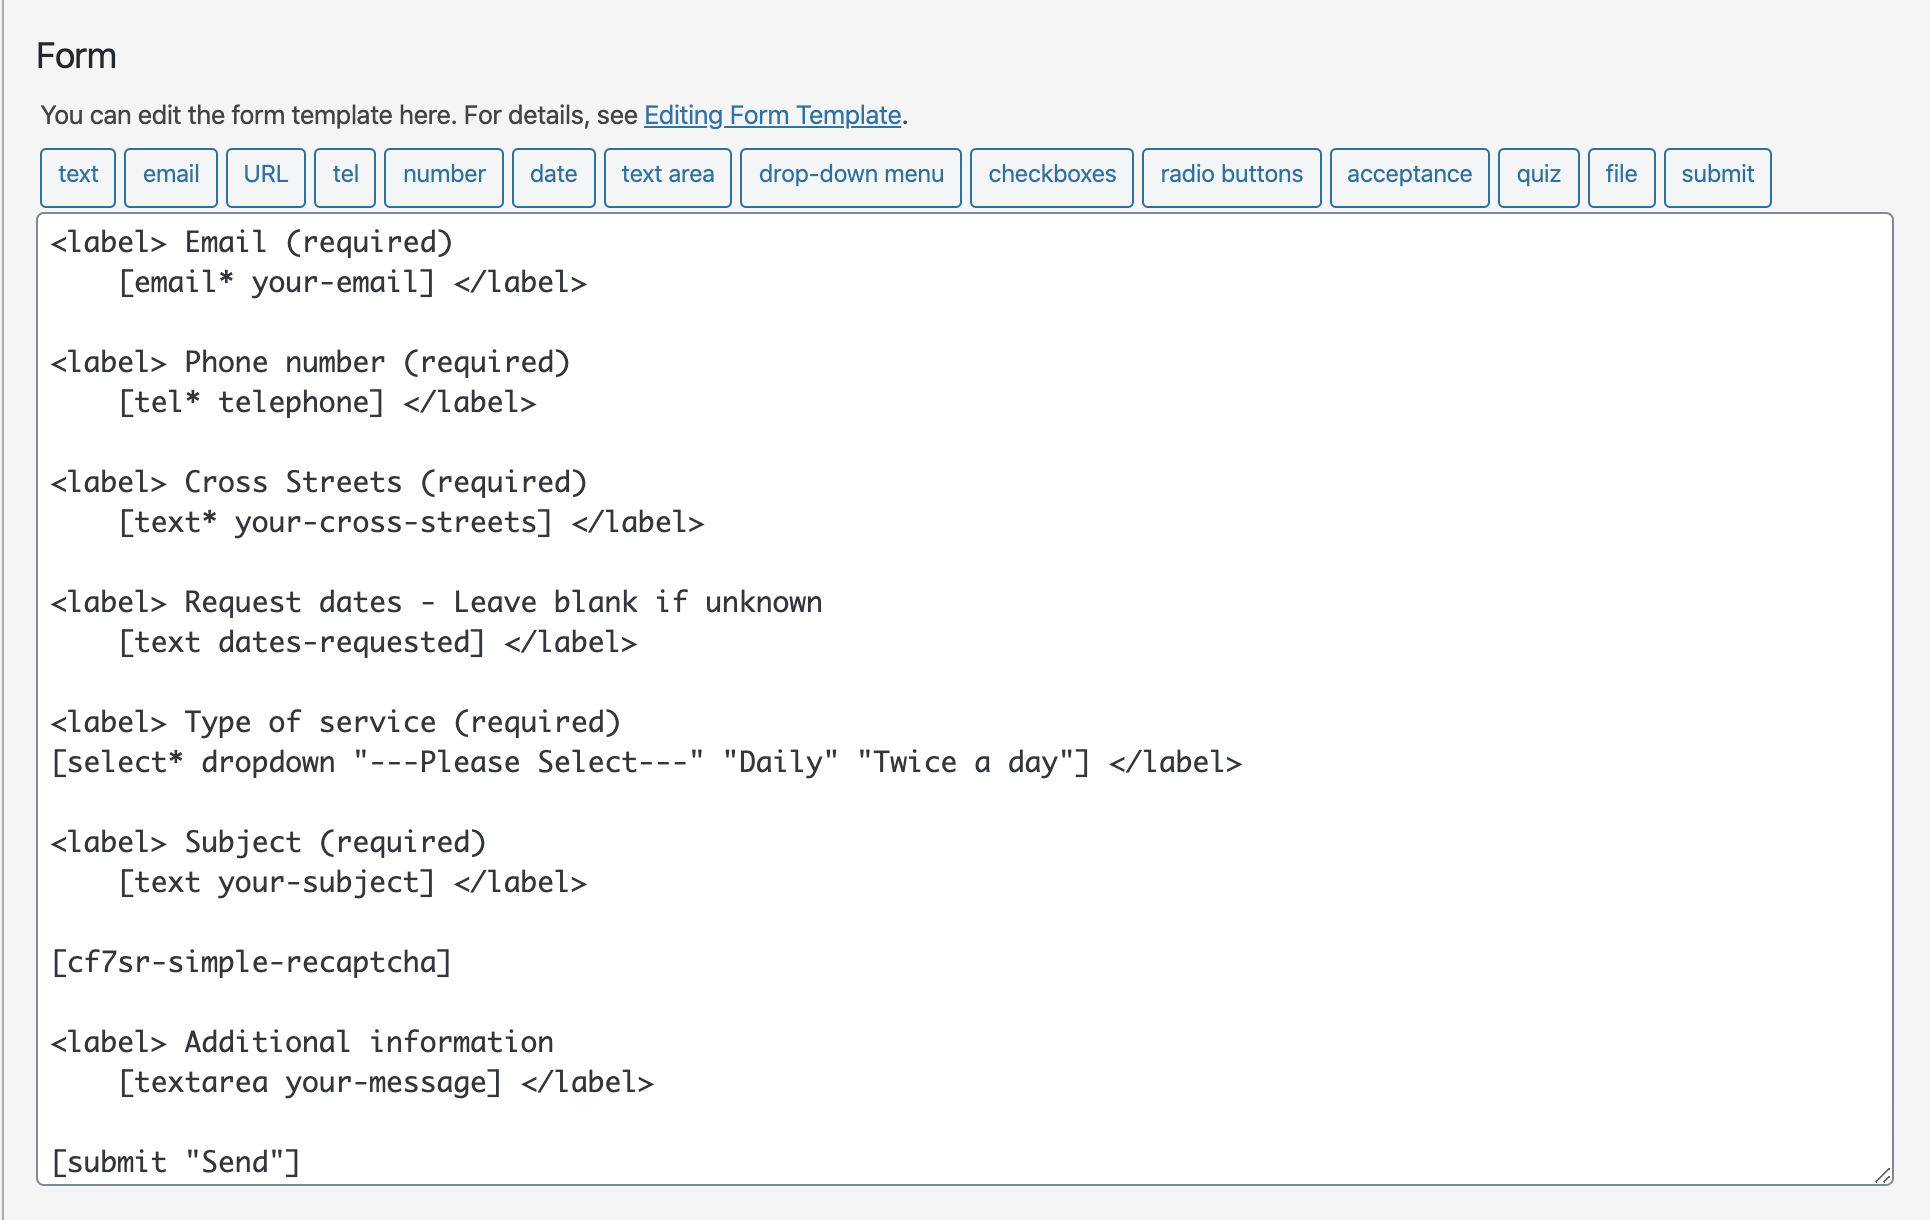This screenshot has height=1220, width=1930.
Task: Click the tel tag button
Action: tap(345, 177)
